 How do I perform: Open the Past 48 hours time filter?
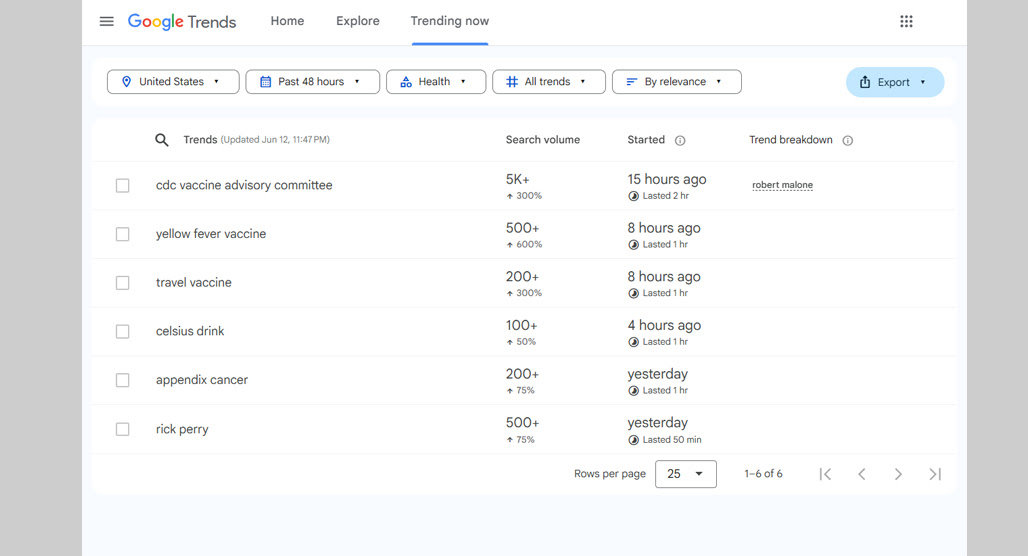click(x=313, y=82)
